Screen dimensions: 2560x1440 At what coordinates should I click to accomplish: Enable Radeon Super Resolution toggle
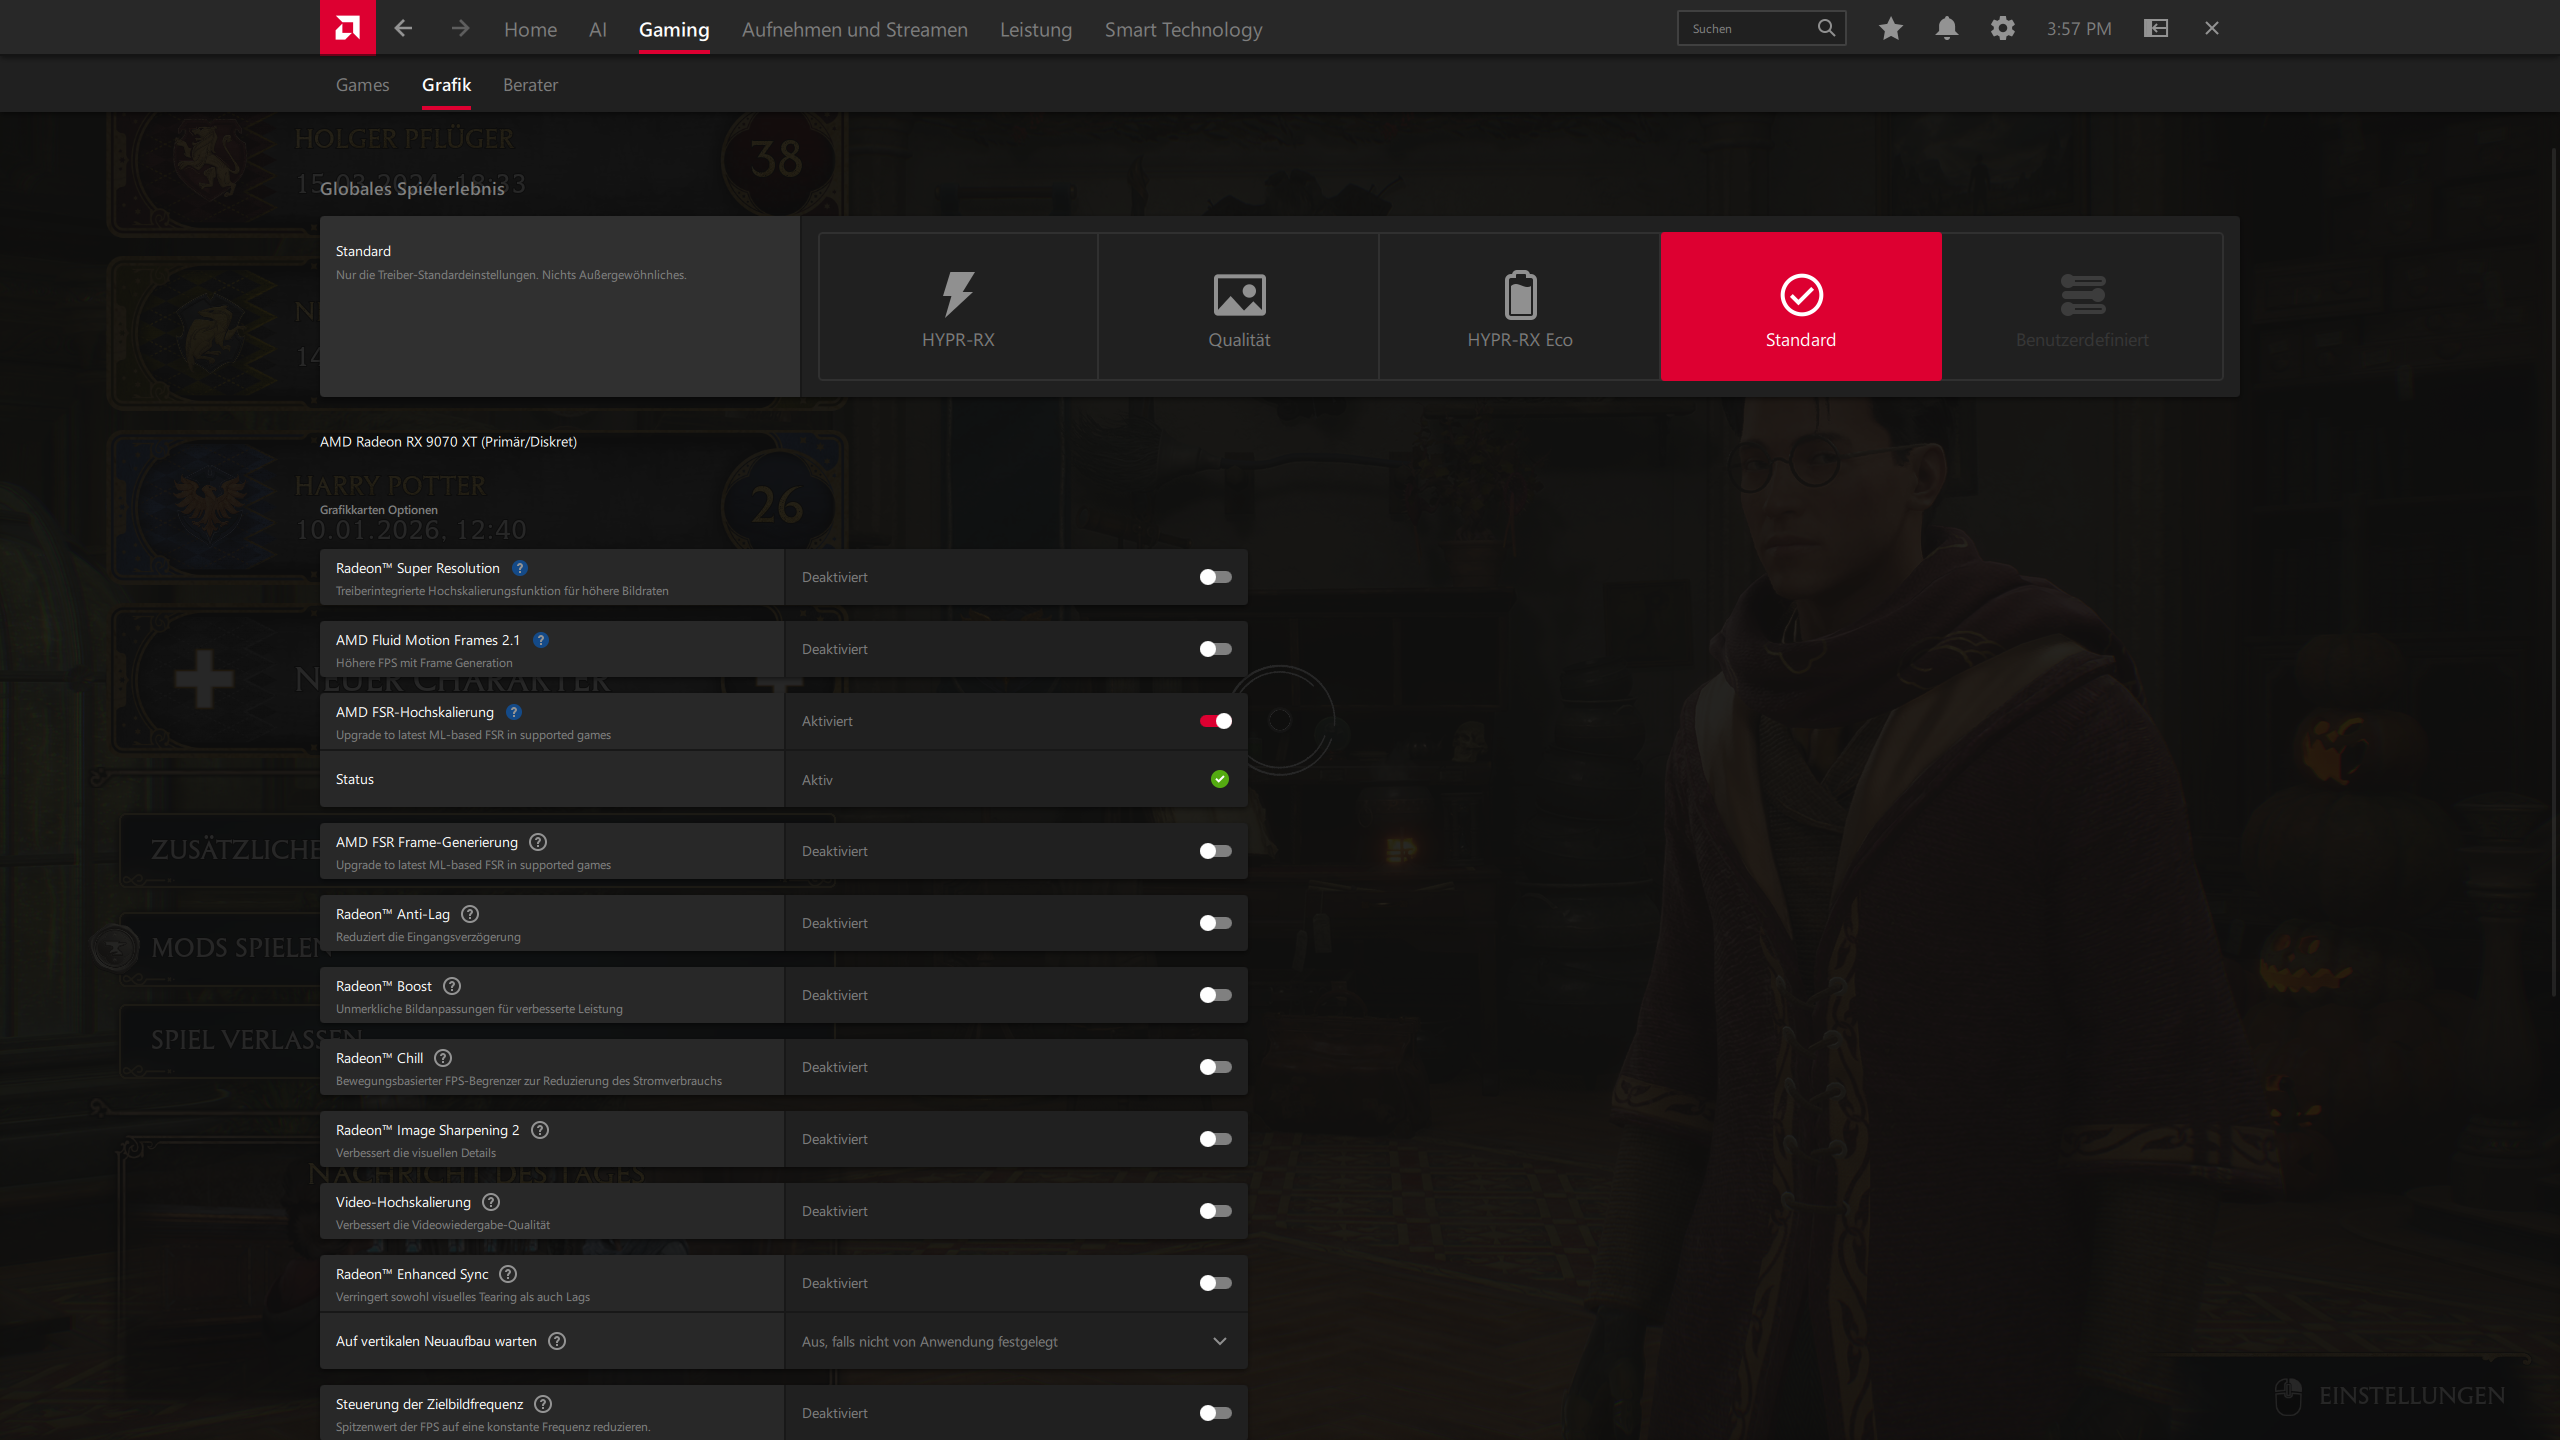coord(1215,577)
